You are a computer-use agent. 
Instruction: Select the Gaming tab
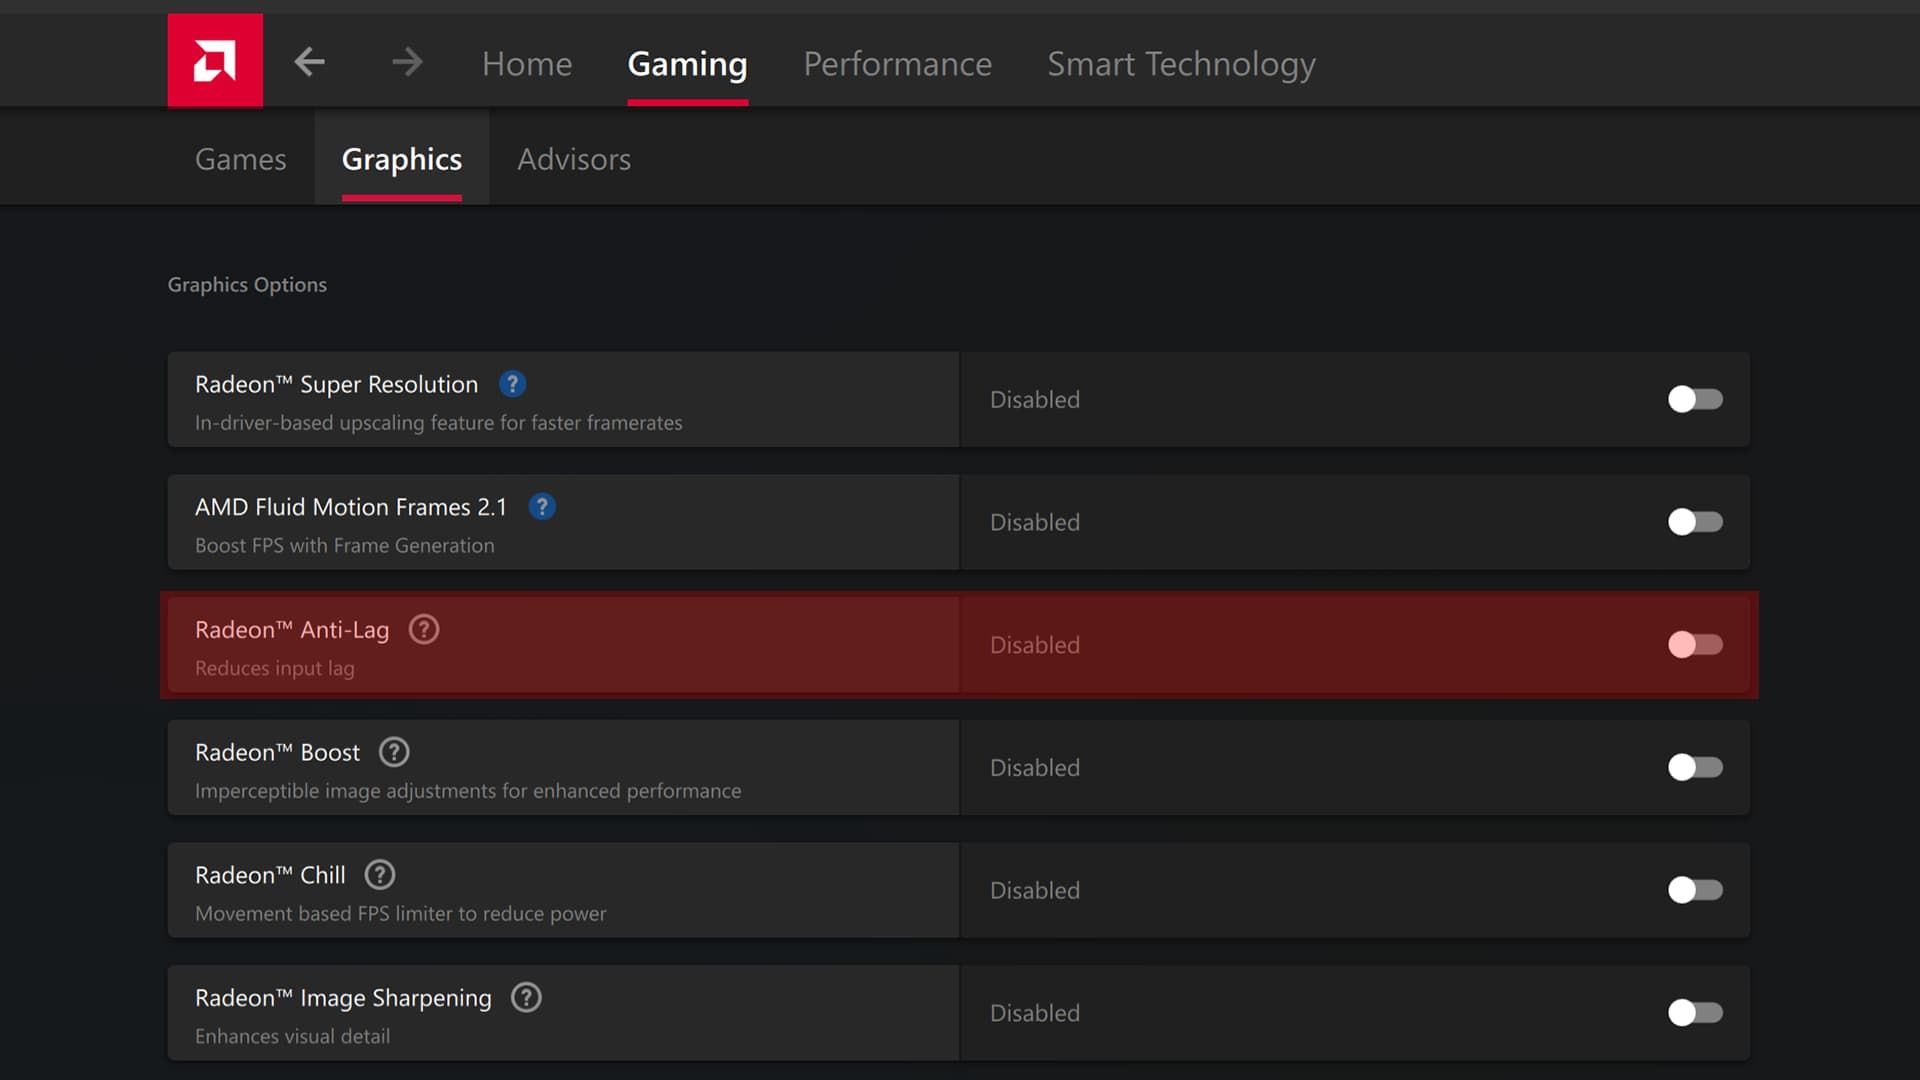click(687, 64)
